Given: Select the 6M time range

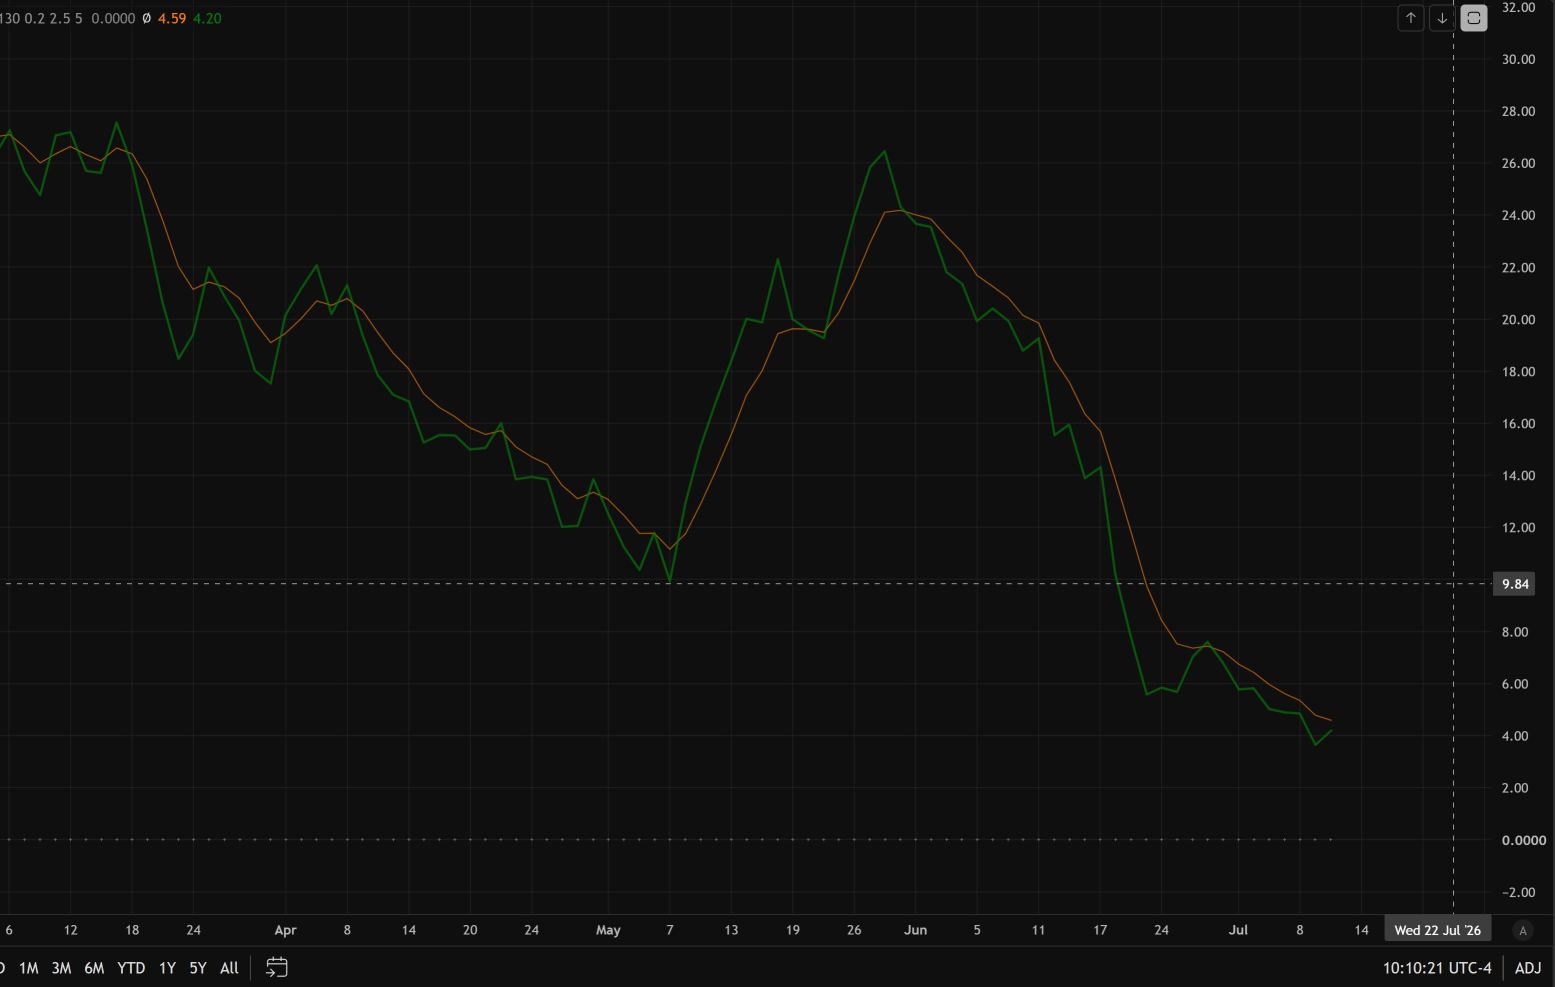Looking at the screenshot, I should pos(94,968).
